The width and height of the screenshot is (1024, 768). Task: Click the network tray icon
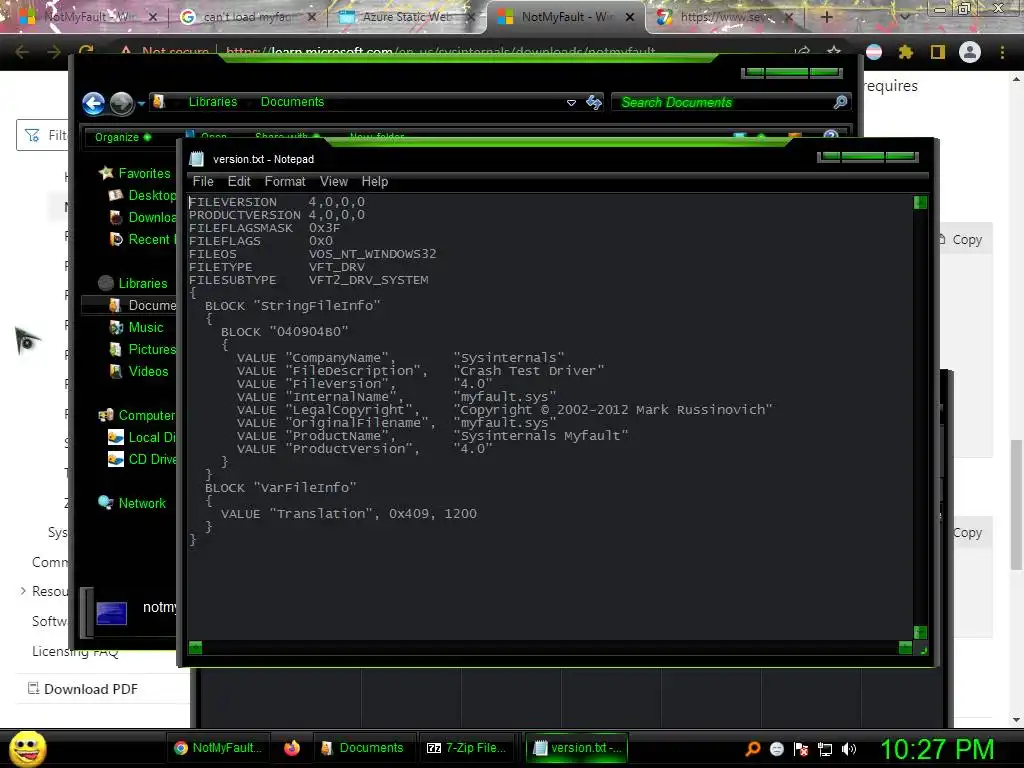[x=825, y=749]
